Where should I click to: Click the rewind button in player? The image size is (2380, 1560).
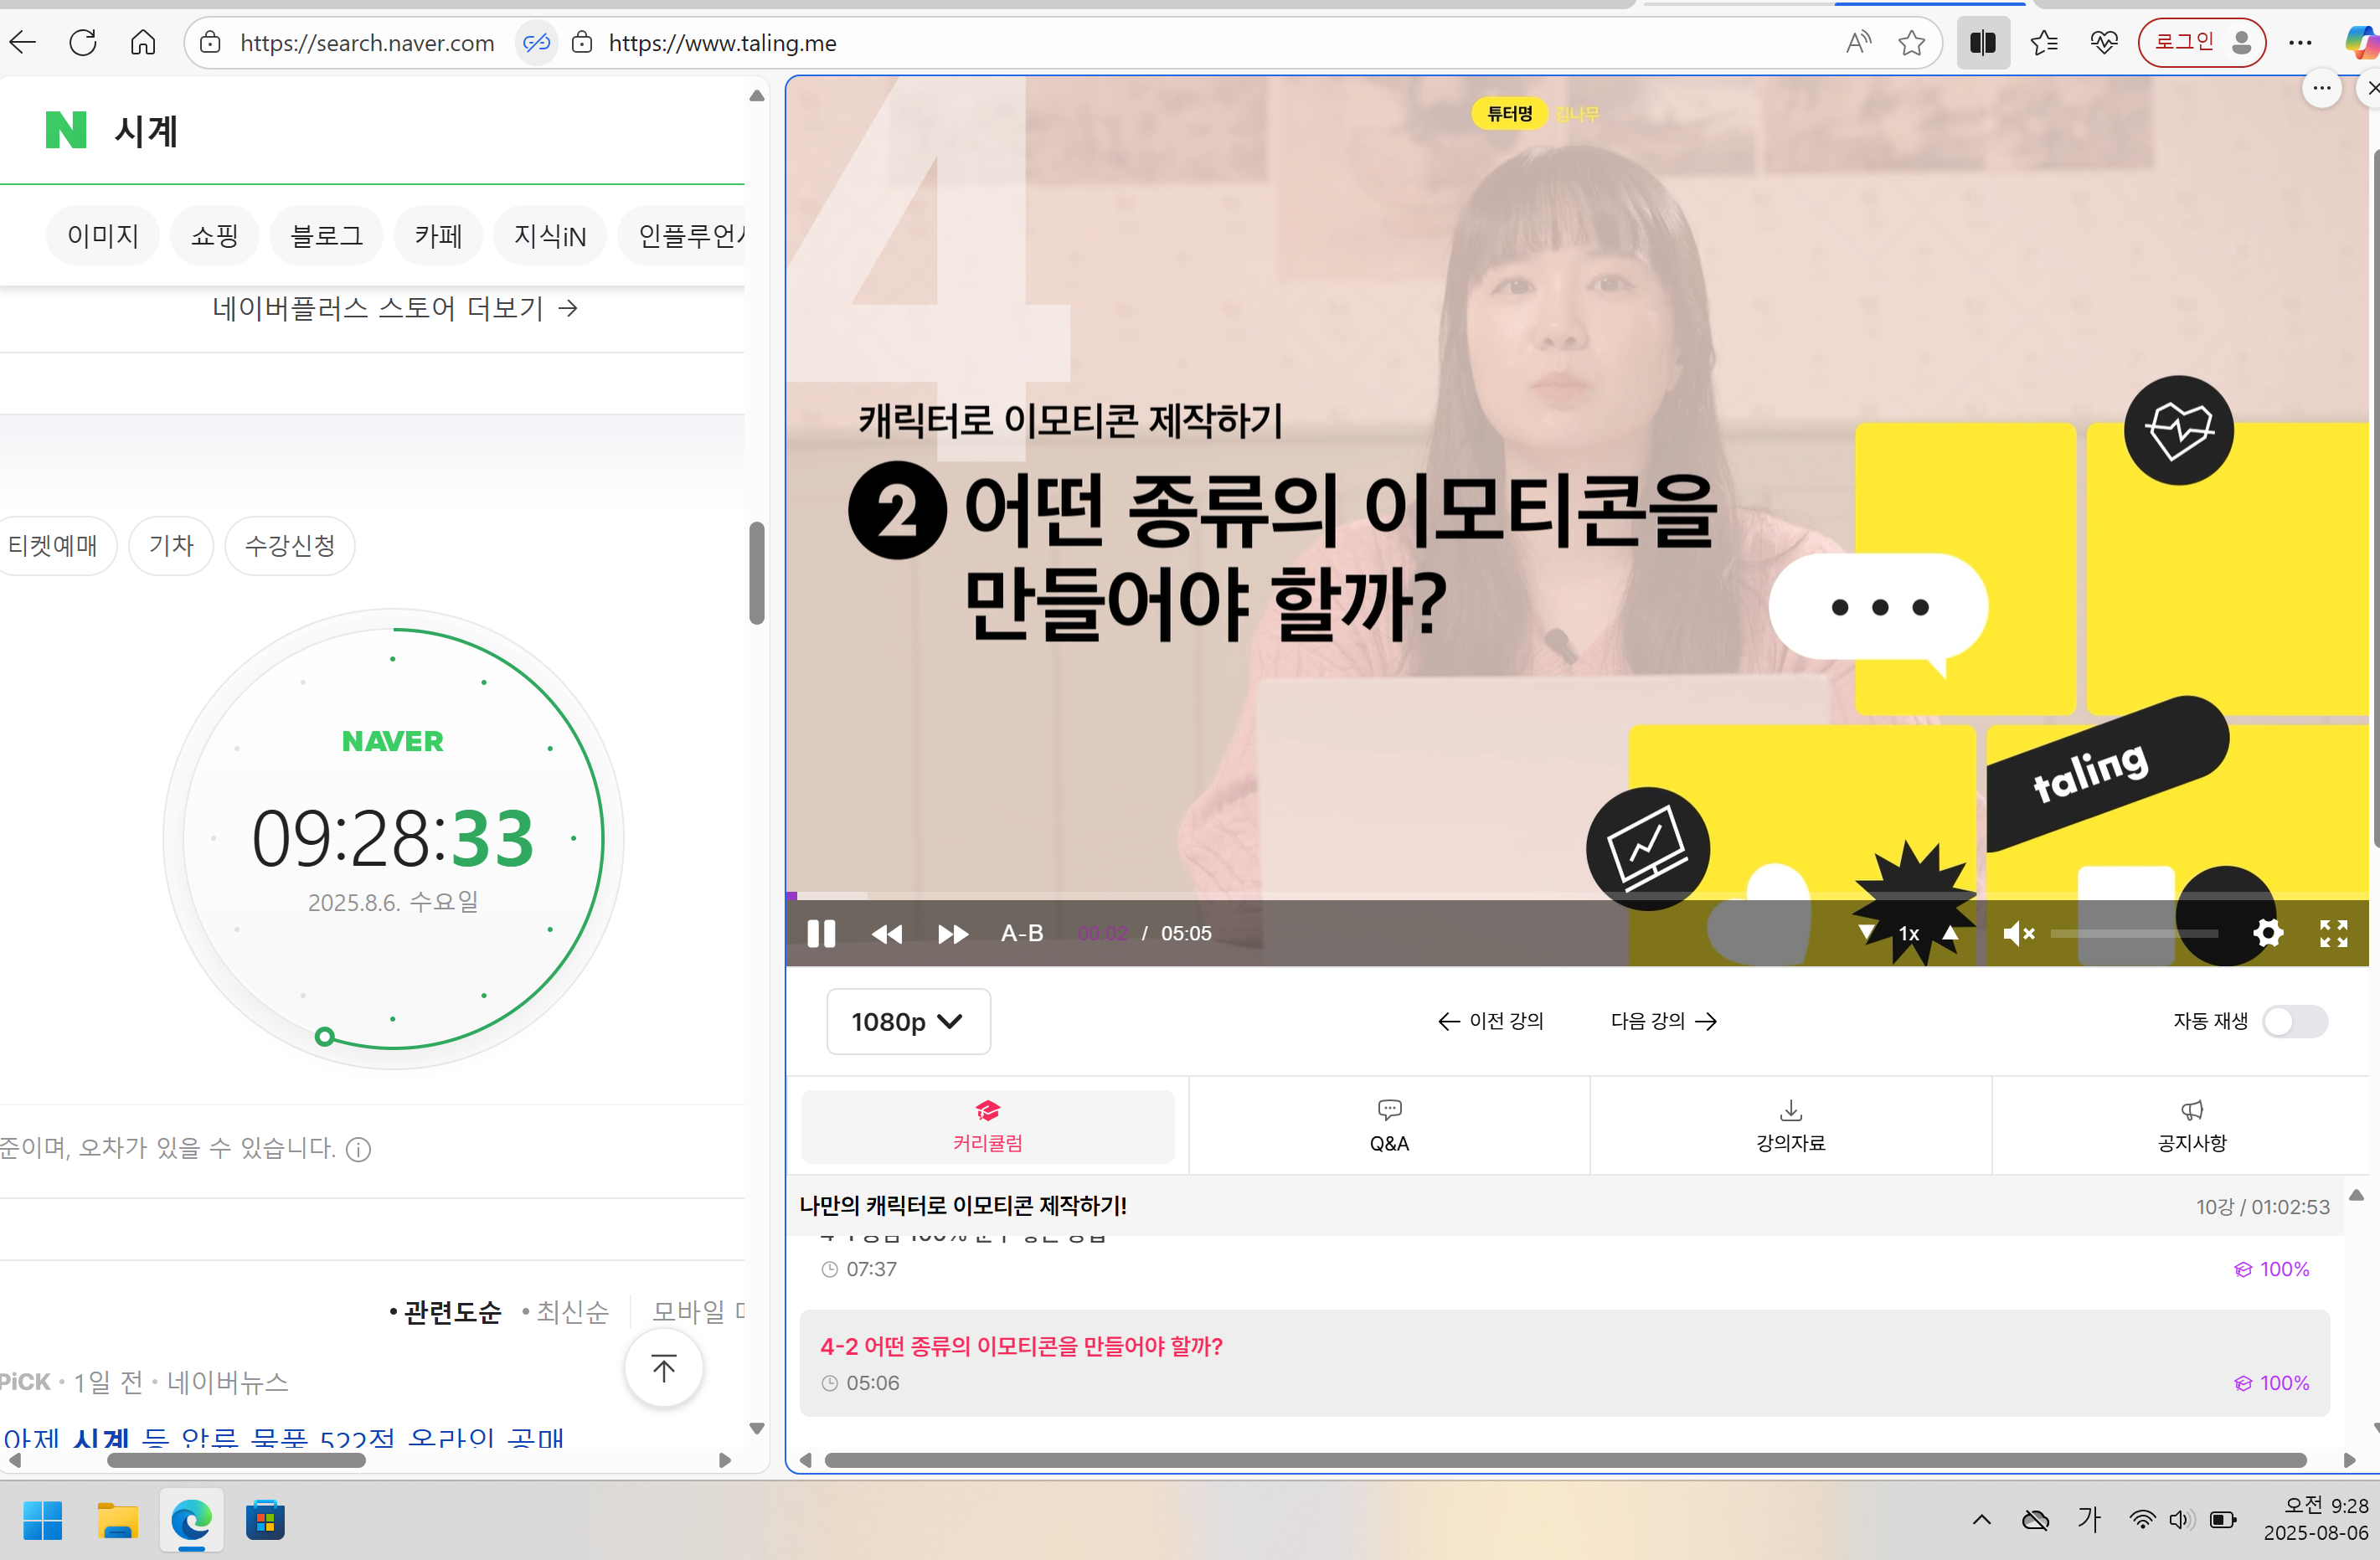[x=887, y=933]
